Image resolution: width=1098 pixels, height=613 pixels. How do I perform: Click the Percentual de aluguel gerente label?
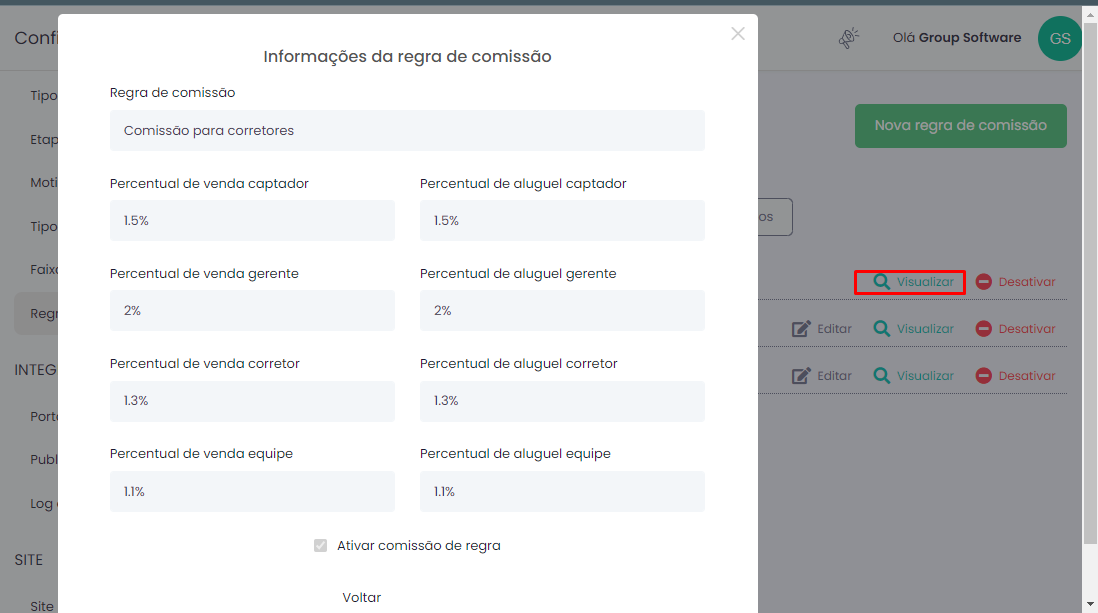[518, 273]
